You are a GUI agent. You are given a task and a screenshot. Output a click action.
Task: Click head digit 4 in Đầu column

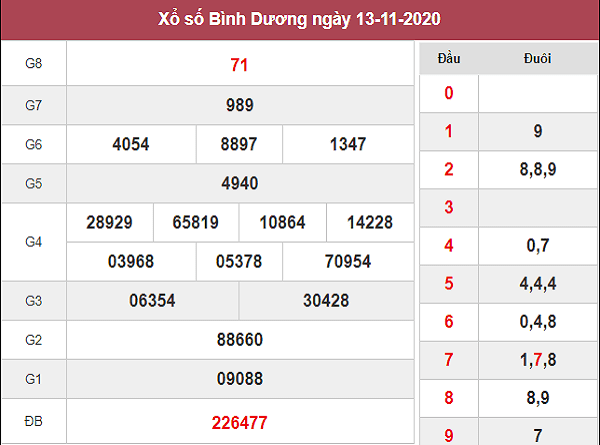pos(449,245)
